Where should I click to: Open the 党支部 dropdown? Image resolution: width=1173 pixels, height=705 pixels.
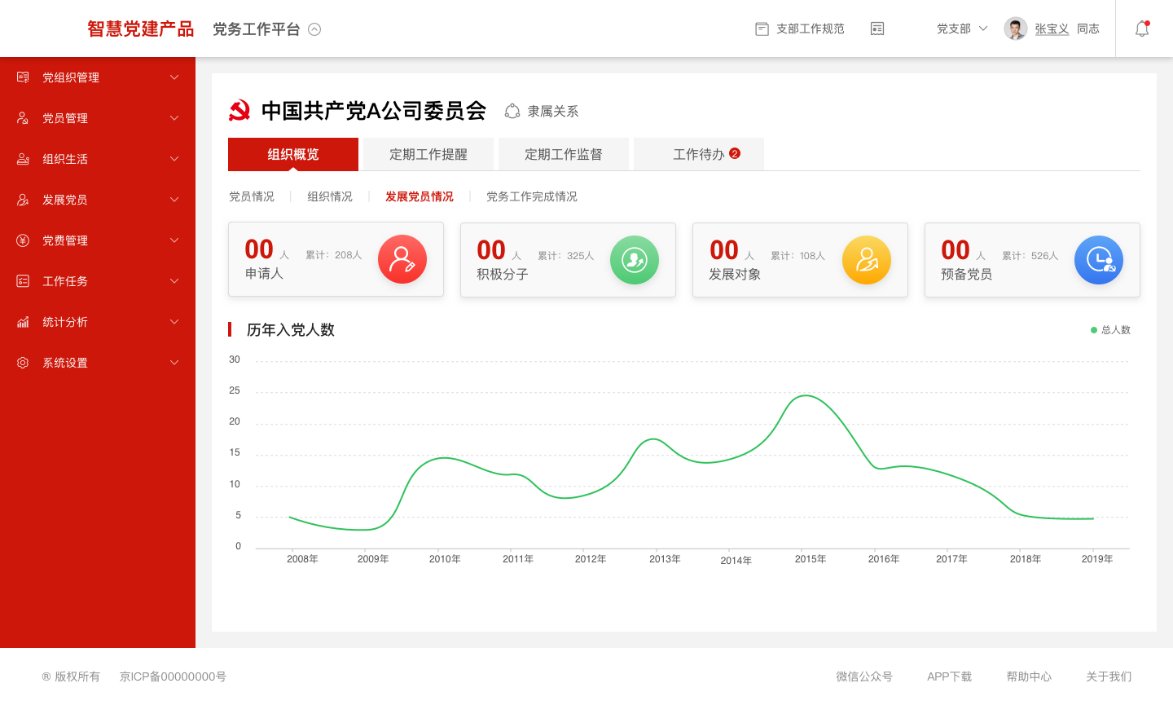click(962, 28)
